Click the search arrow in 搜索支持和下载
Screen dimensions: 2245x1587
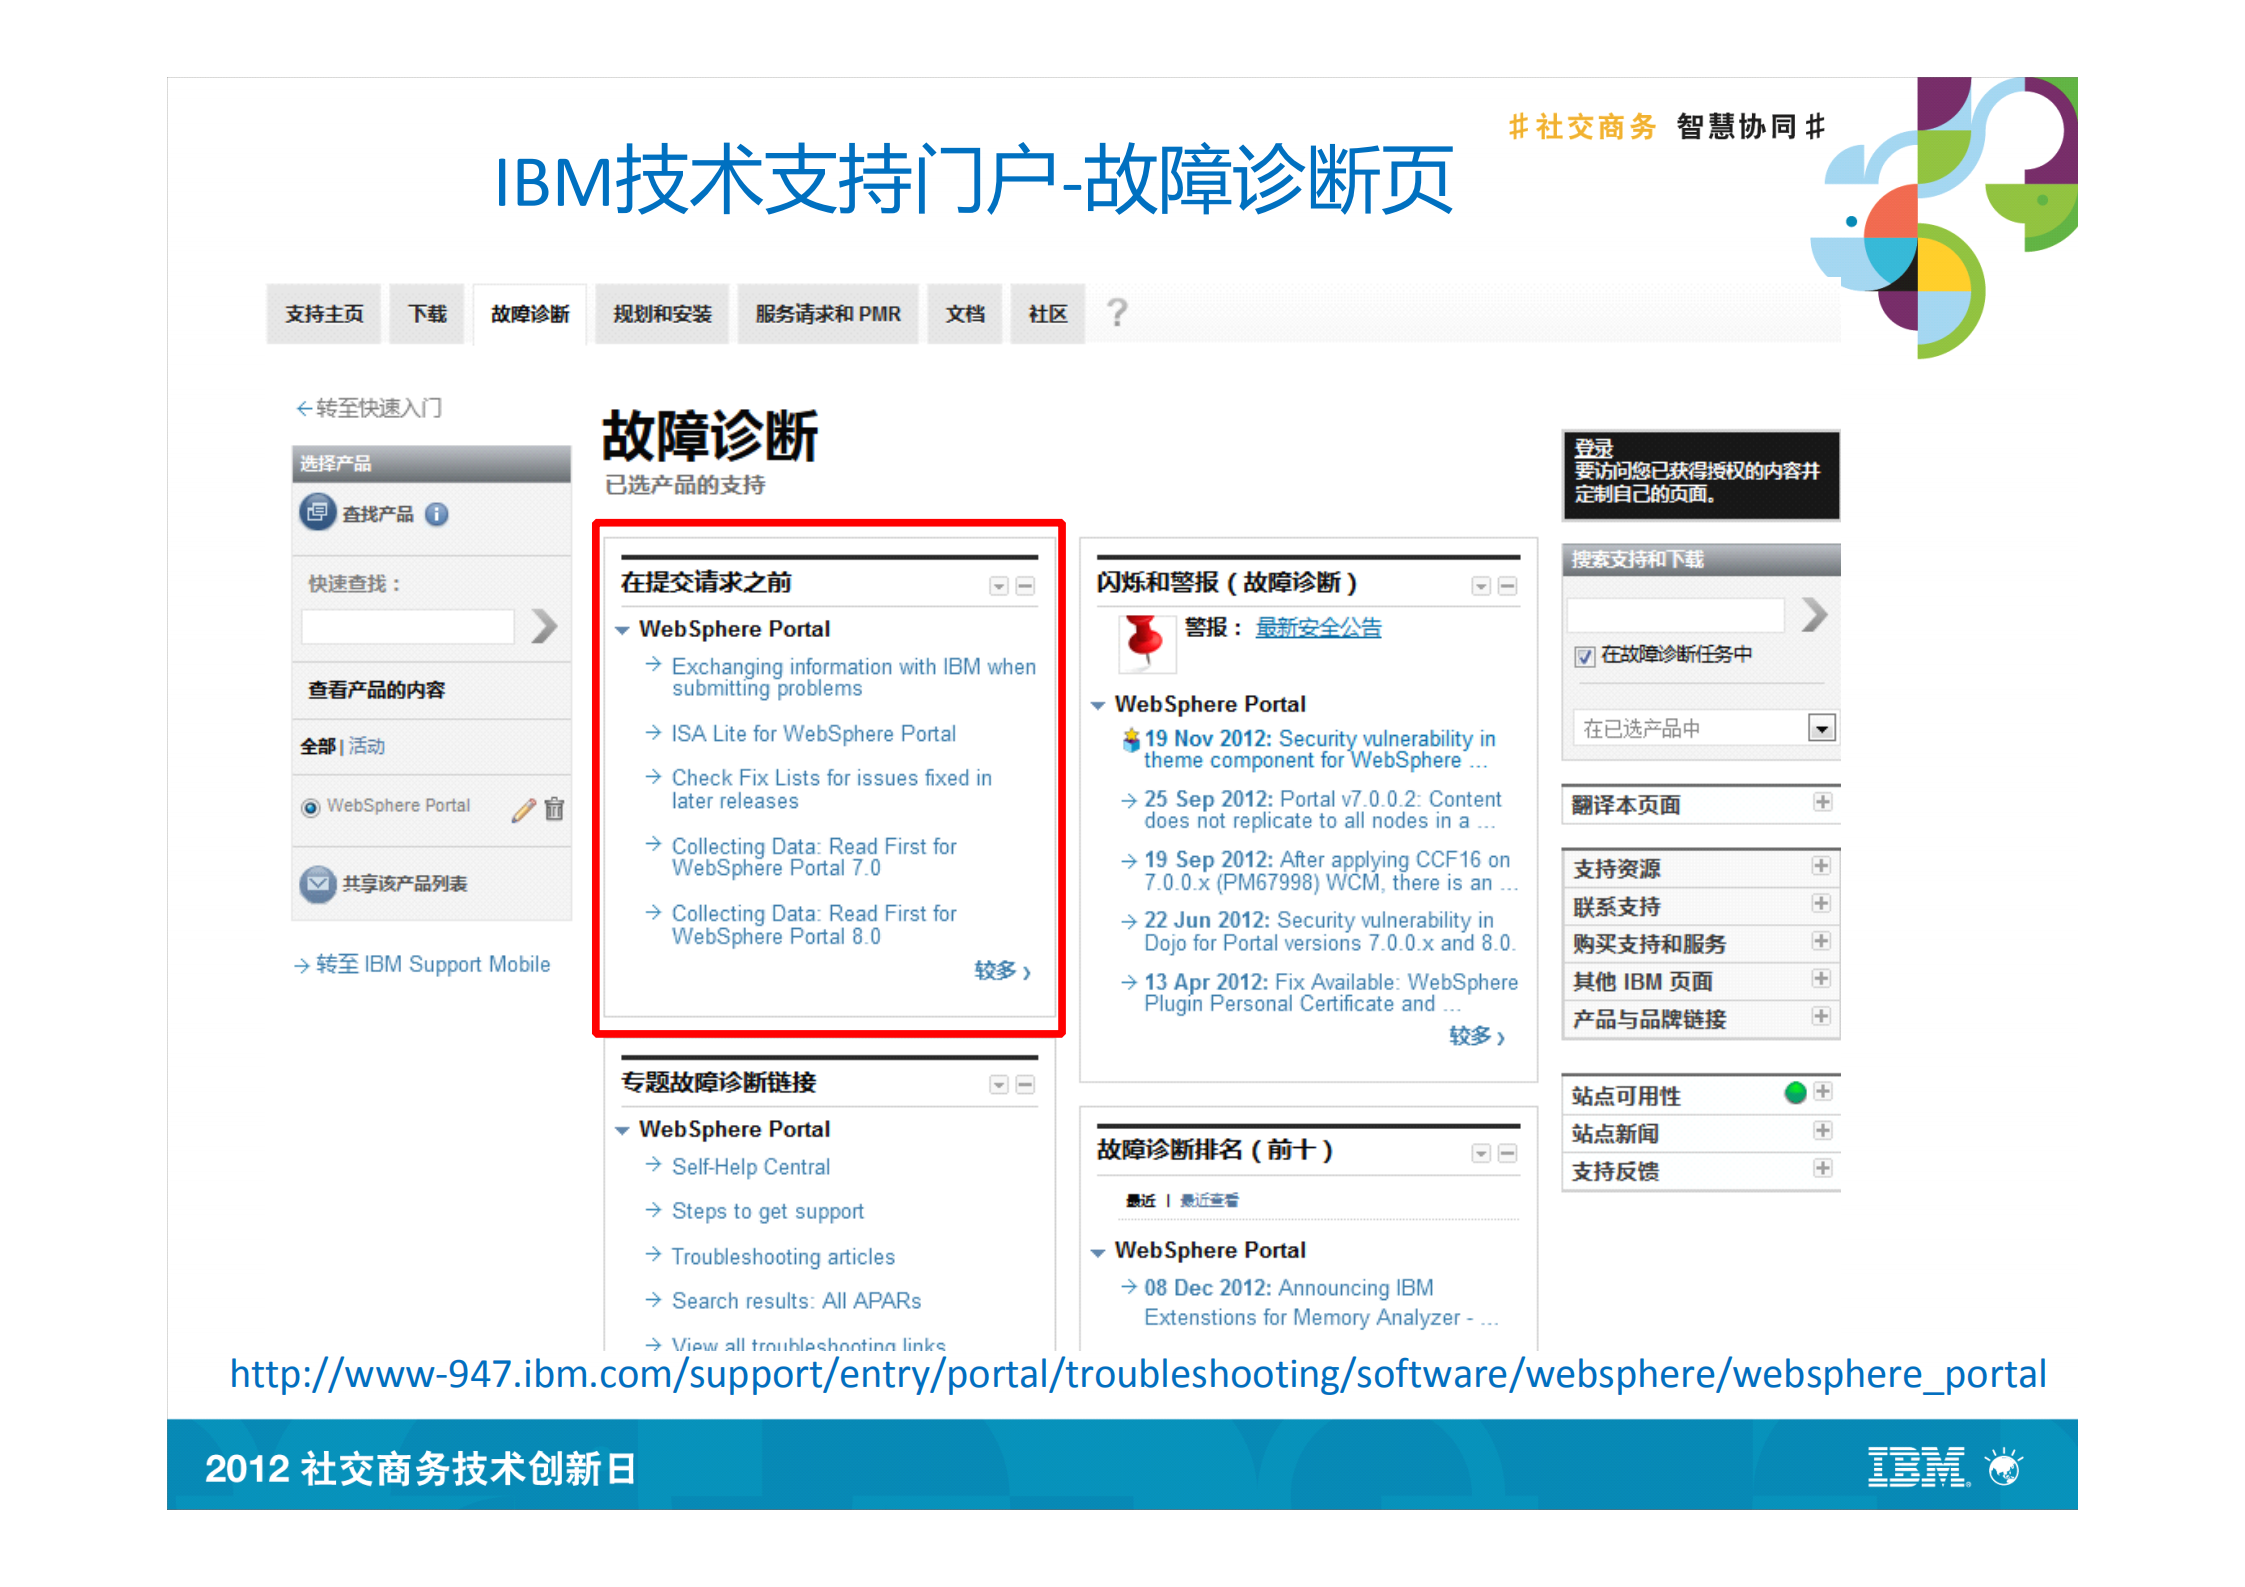pyautogui.click(x=1815, y=614)
